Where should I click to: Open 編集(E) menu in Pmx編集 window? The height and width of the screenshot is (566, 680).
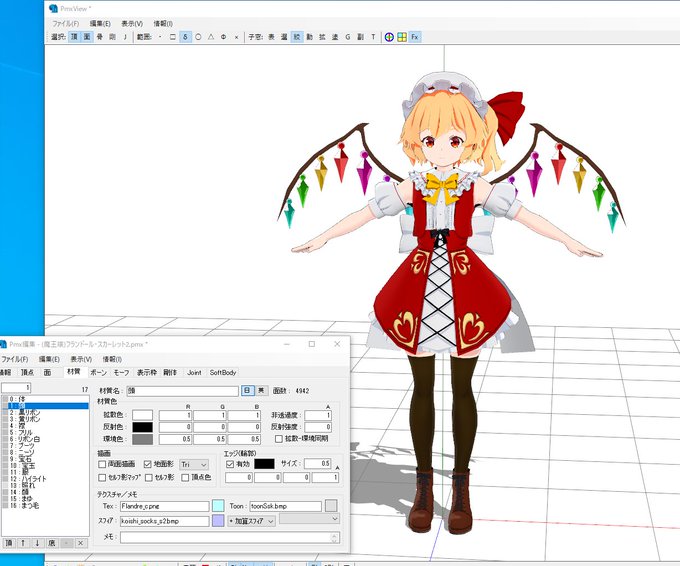pyautogui.click(x=49, y=359)
